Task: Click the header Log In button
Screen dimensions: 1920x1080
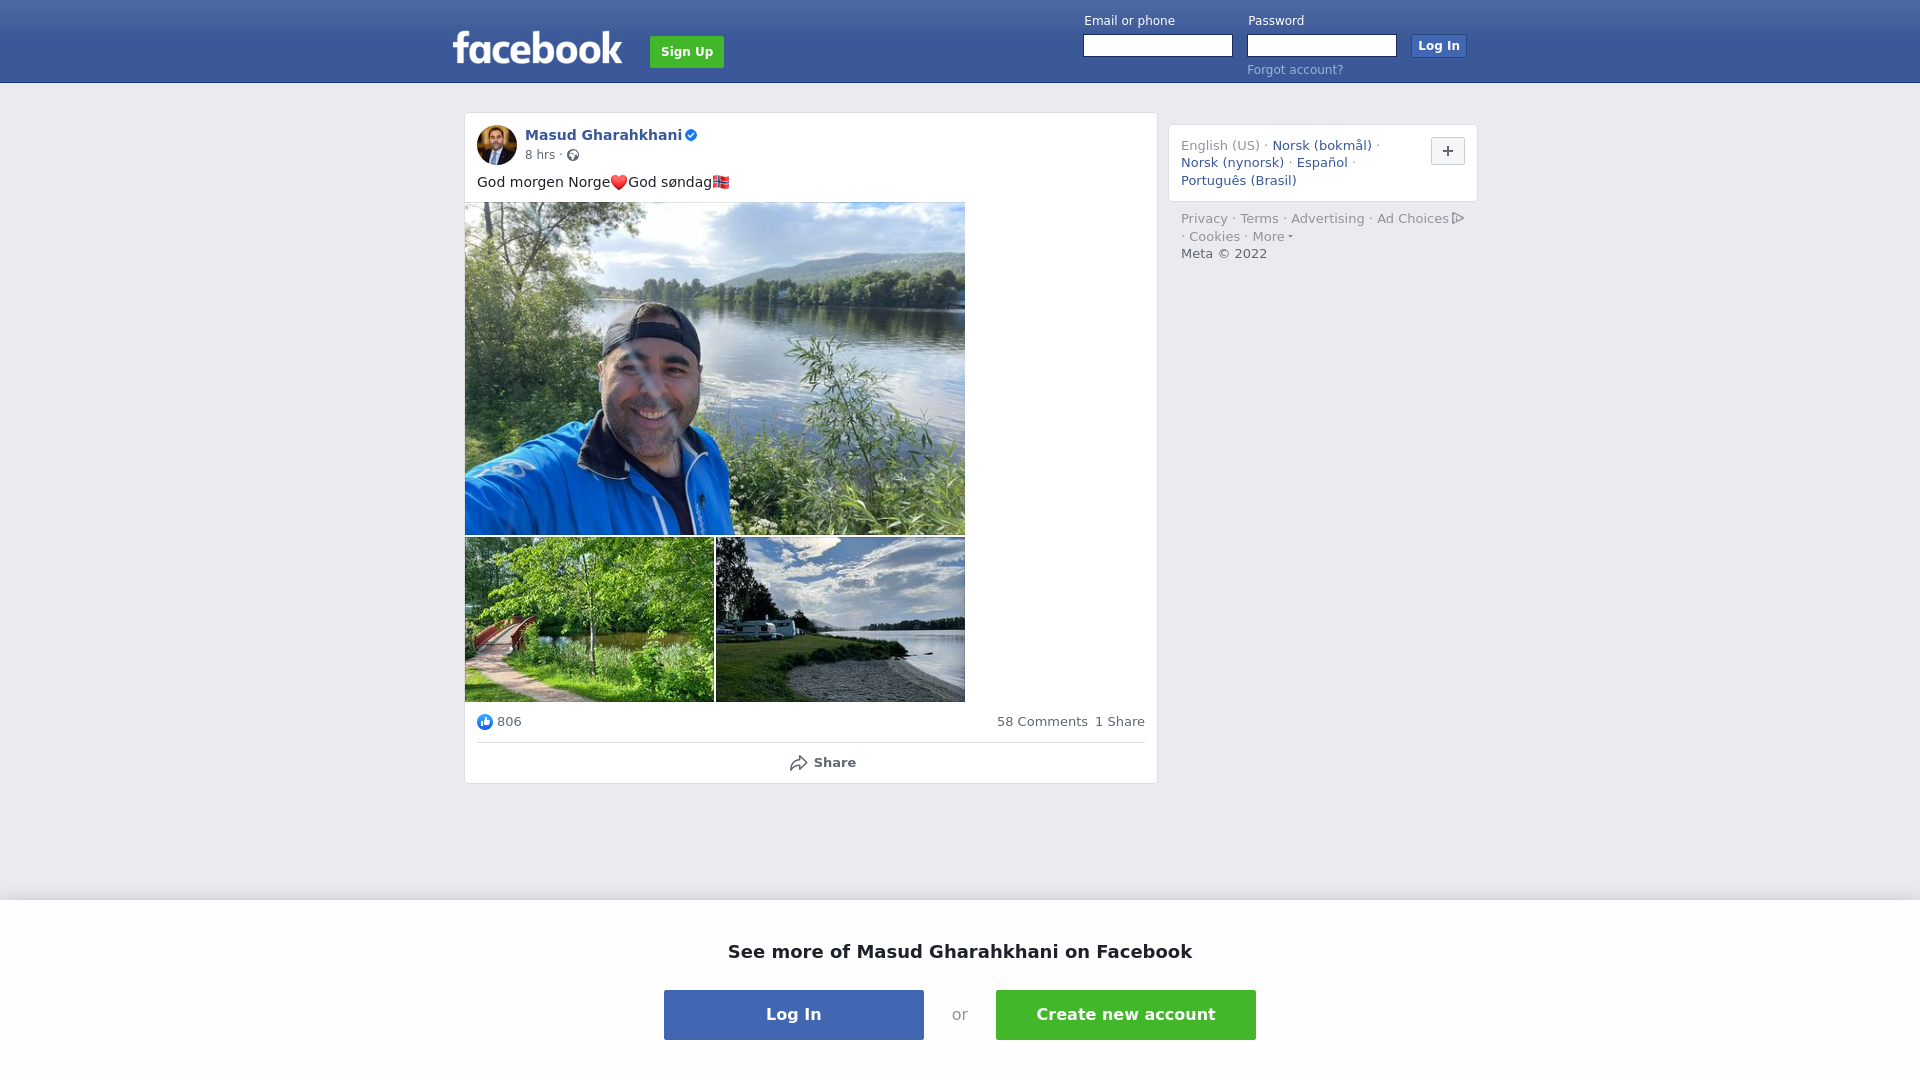Action: (x=1439, y=46)
